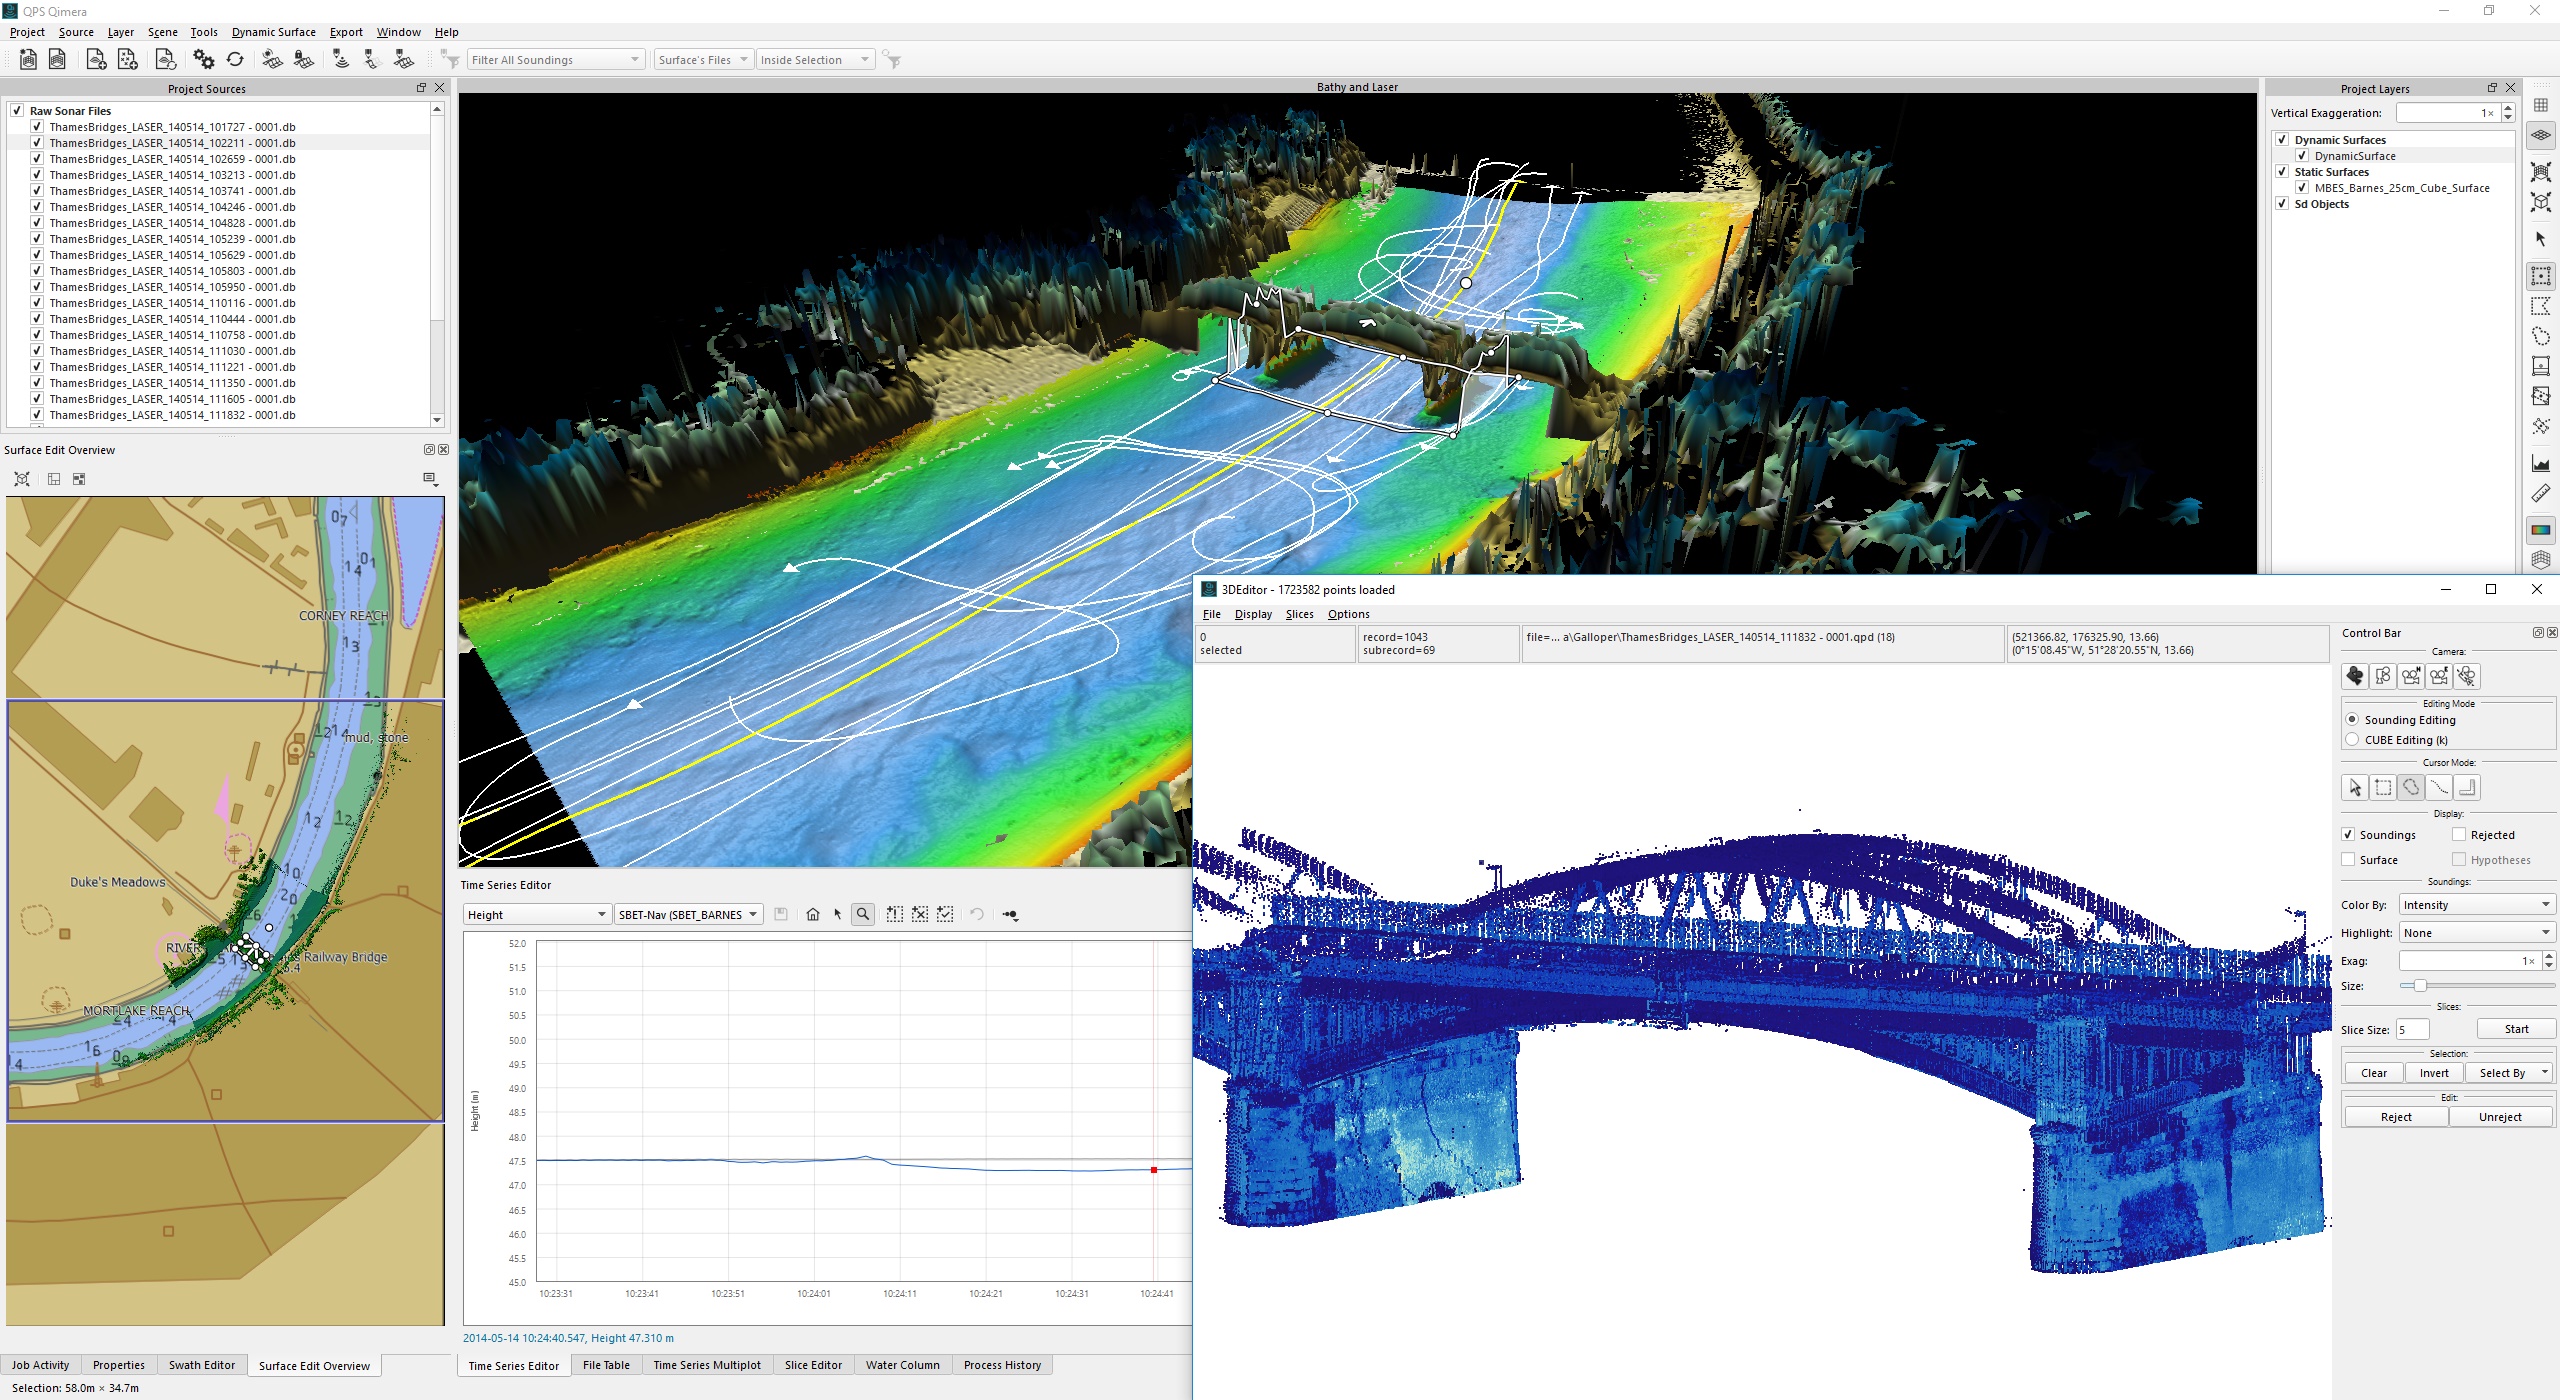Select CUBE Editing mode radio button
2560x1400 pixels.
click(x=2352, y=740)
